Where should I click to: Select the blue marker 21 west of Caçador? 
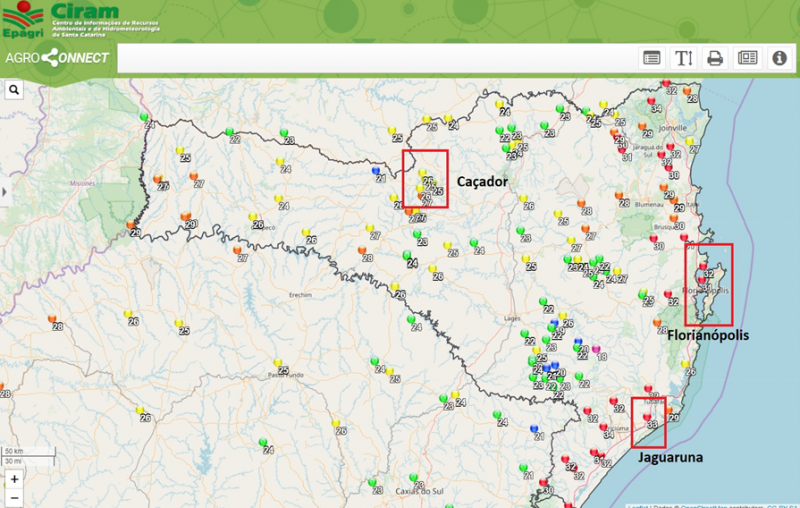(376, 170)
